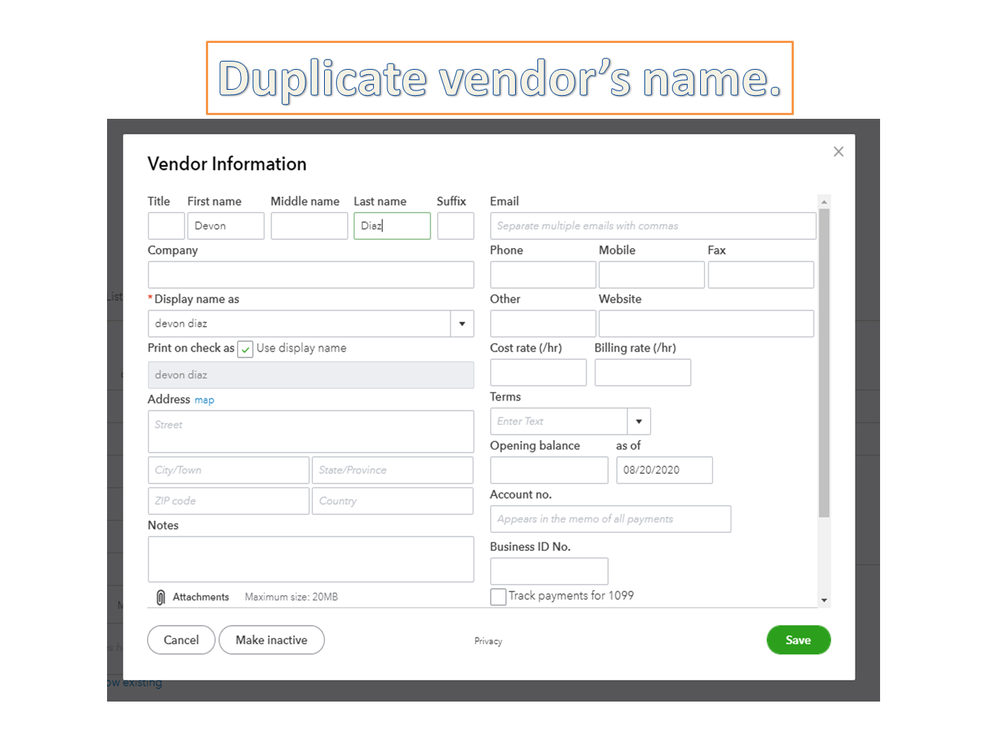Viewport: 999px width, 749px height.
Task: Click the Attachments paperclip icon
Action: [161, 597]
